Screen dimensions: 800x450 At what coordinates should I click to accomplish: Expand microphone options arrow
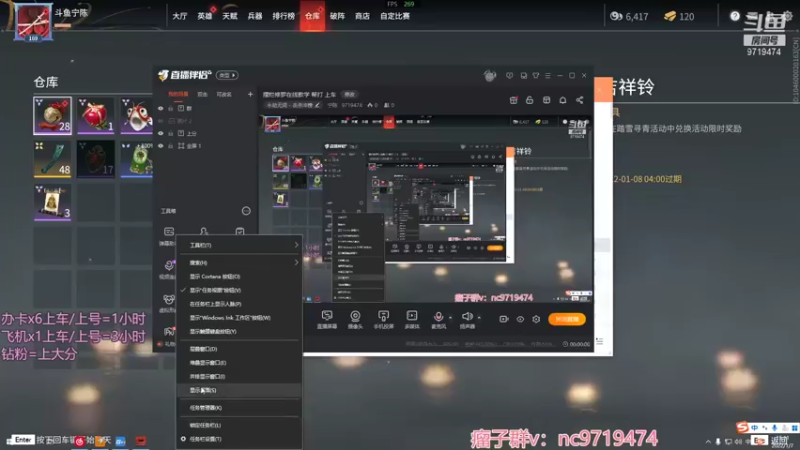[450, 317]
